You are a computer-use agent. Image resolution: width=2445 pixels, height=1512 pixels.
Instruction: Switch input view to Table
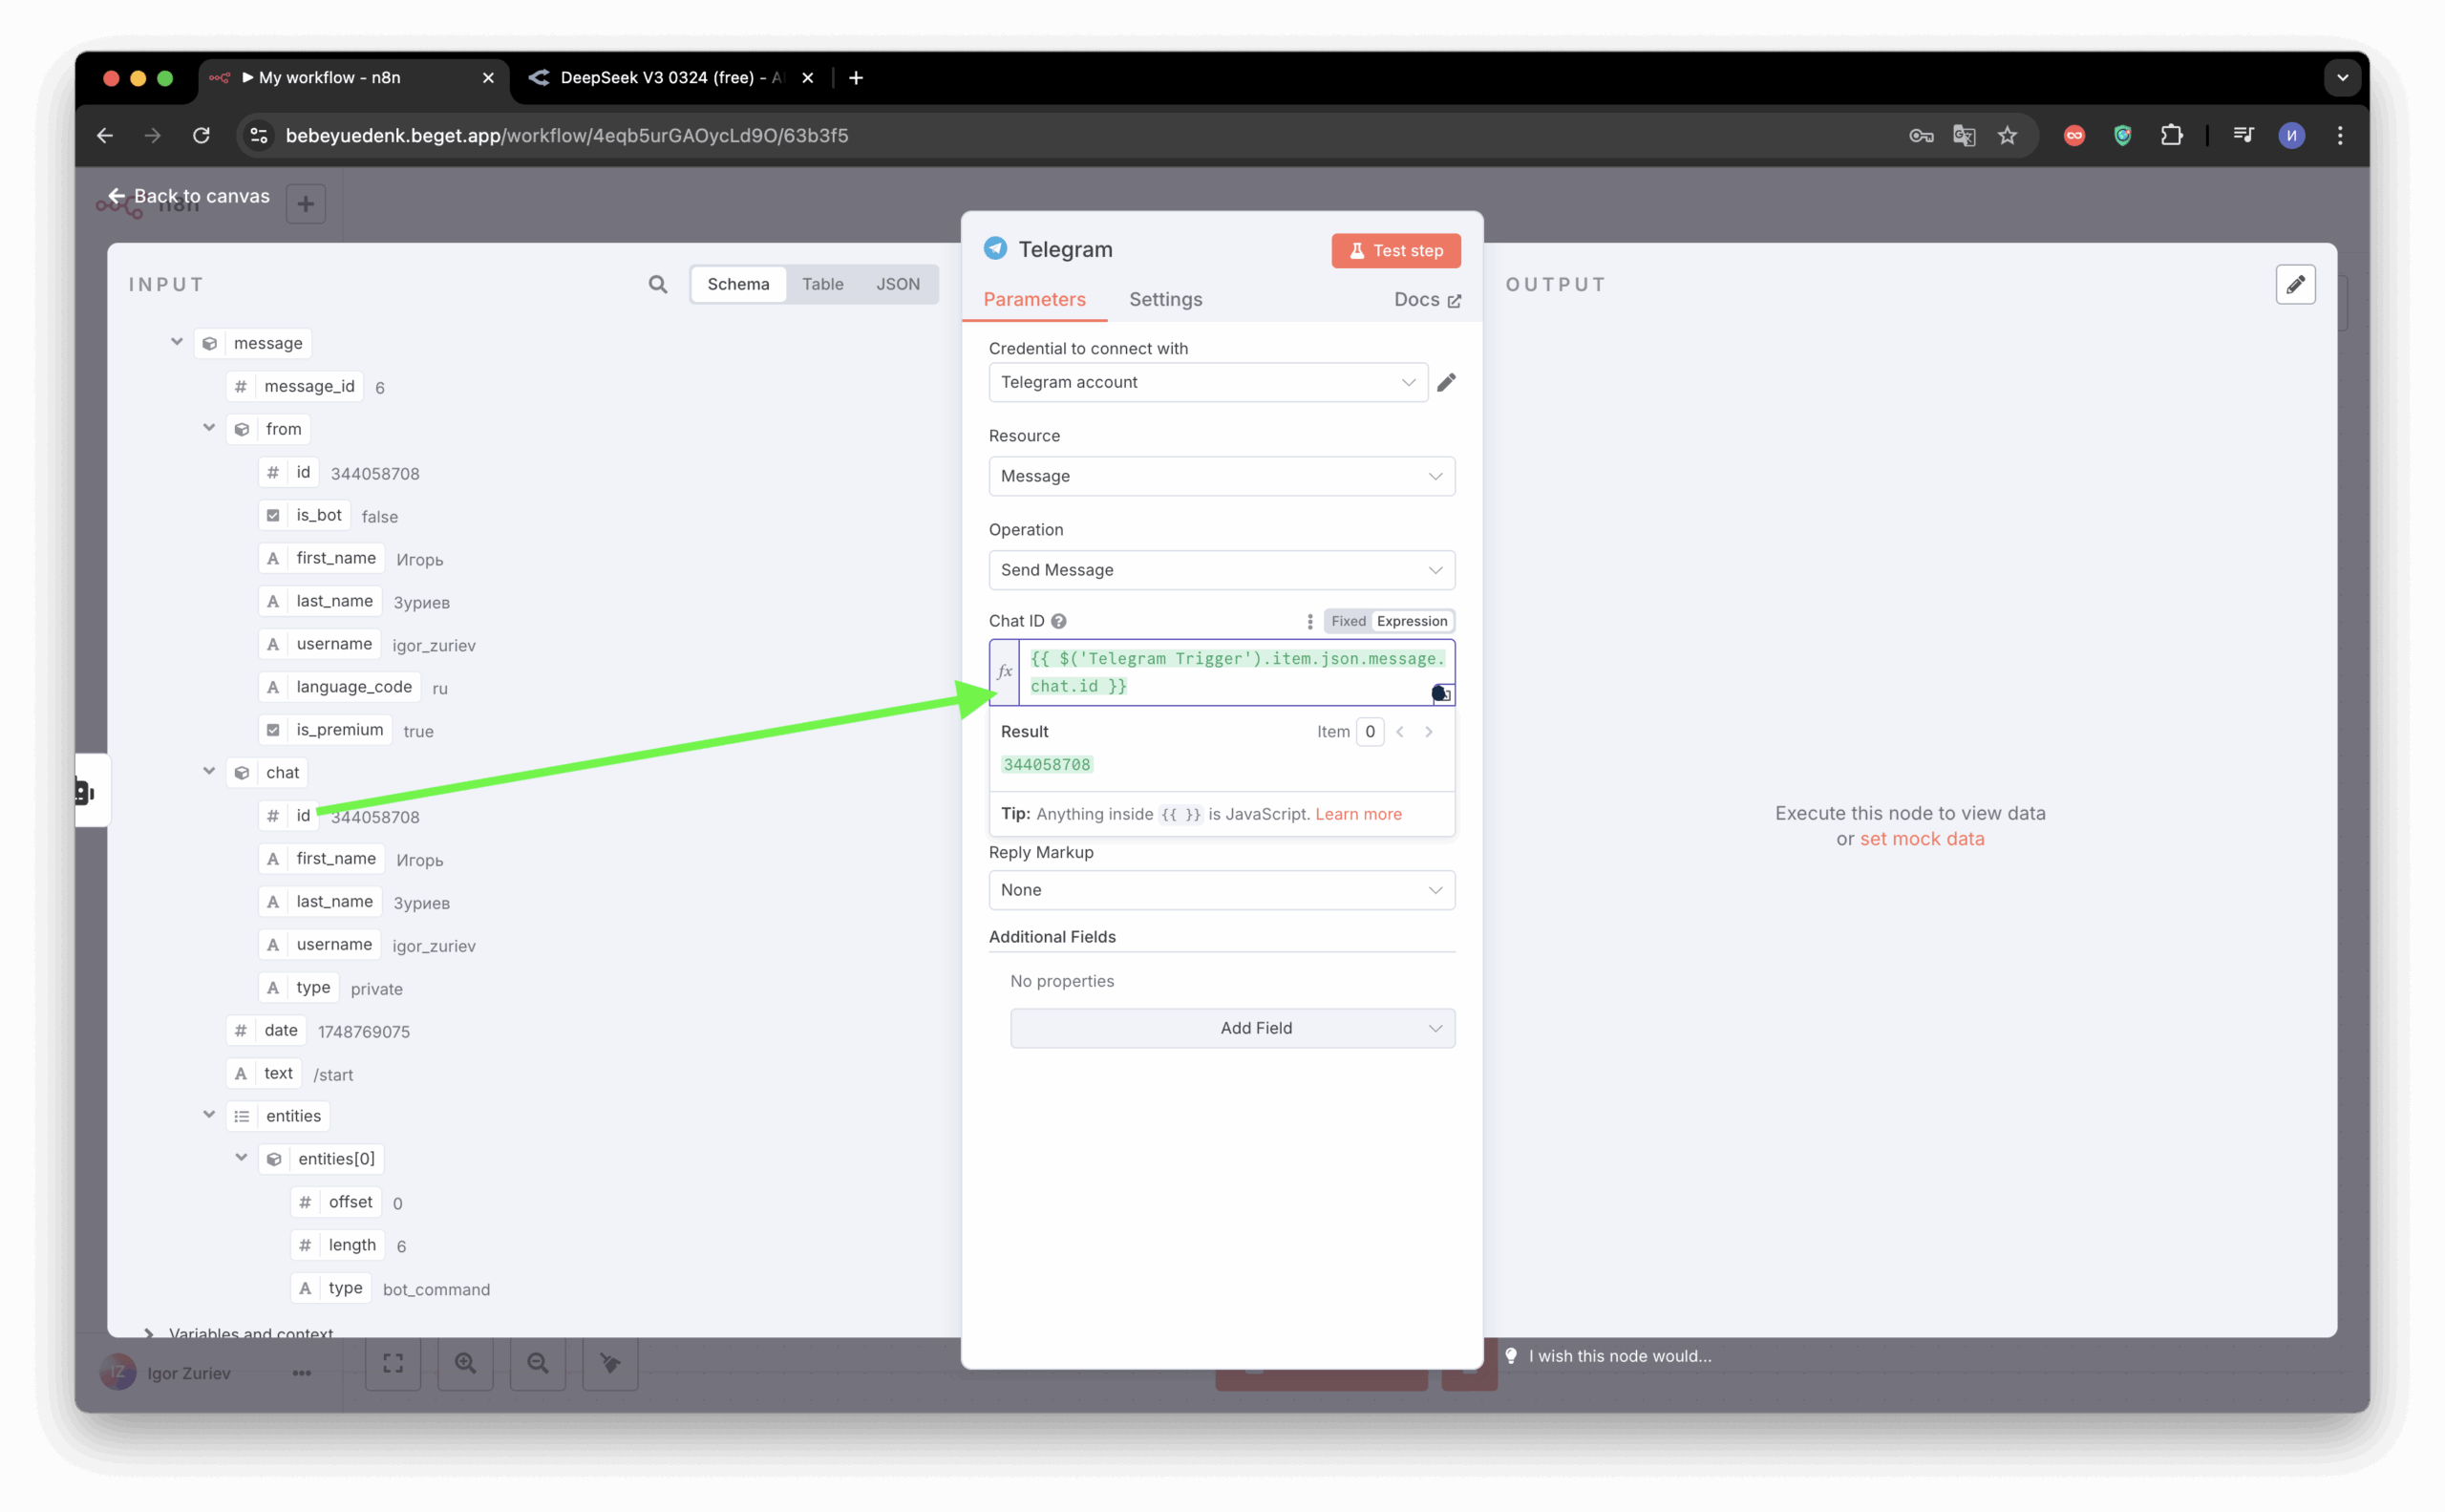[822, 285]
